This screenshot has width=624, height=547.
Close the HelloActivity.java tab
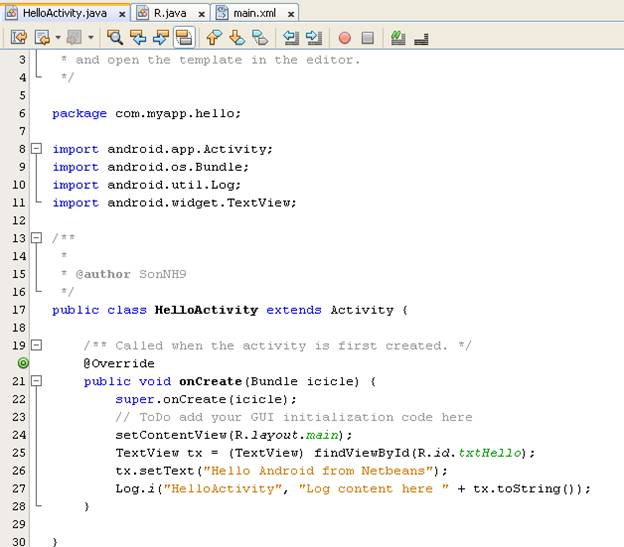[122, 14]
